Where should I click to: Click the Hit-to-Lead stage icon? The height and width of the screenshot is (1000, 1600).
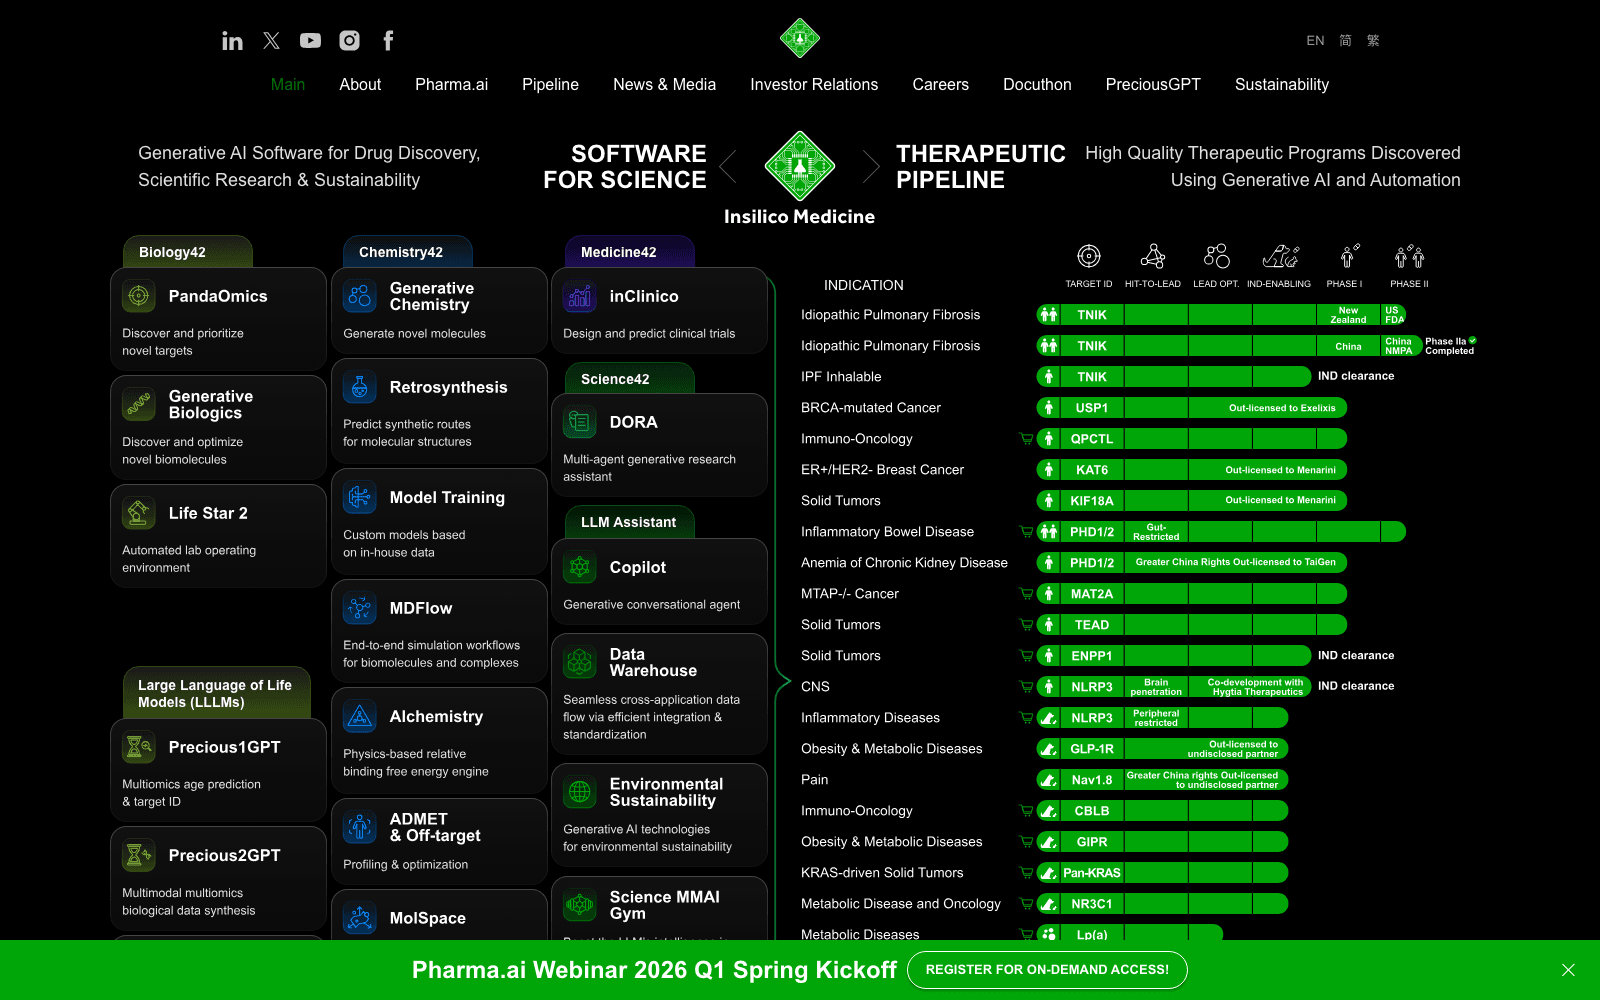pos(1153,256)
